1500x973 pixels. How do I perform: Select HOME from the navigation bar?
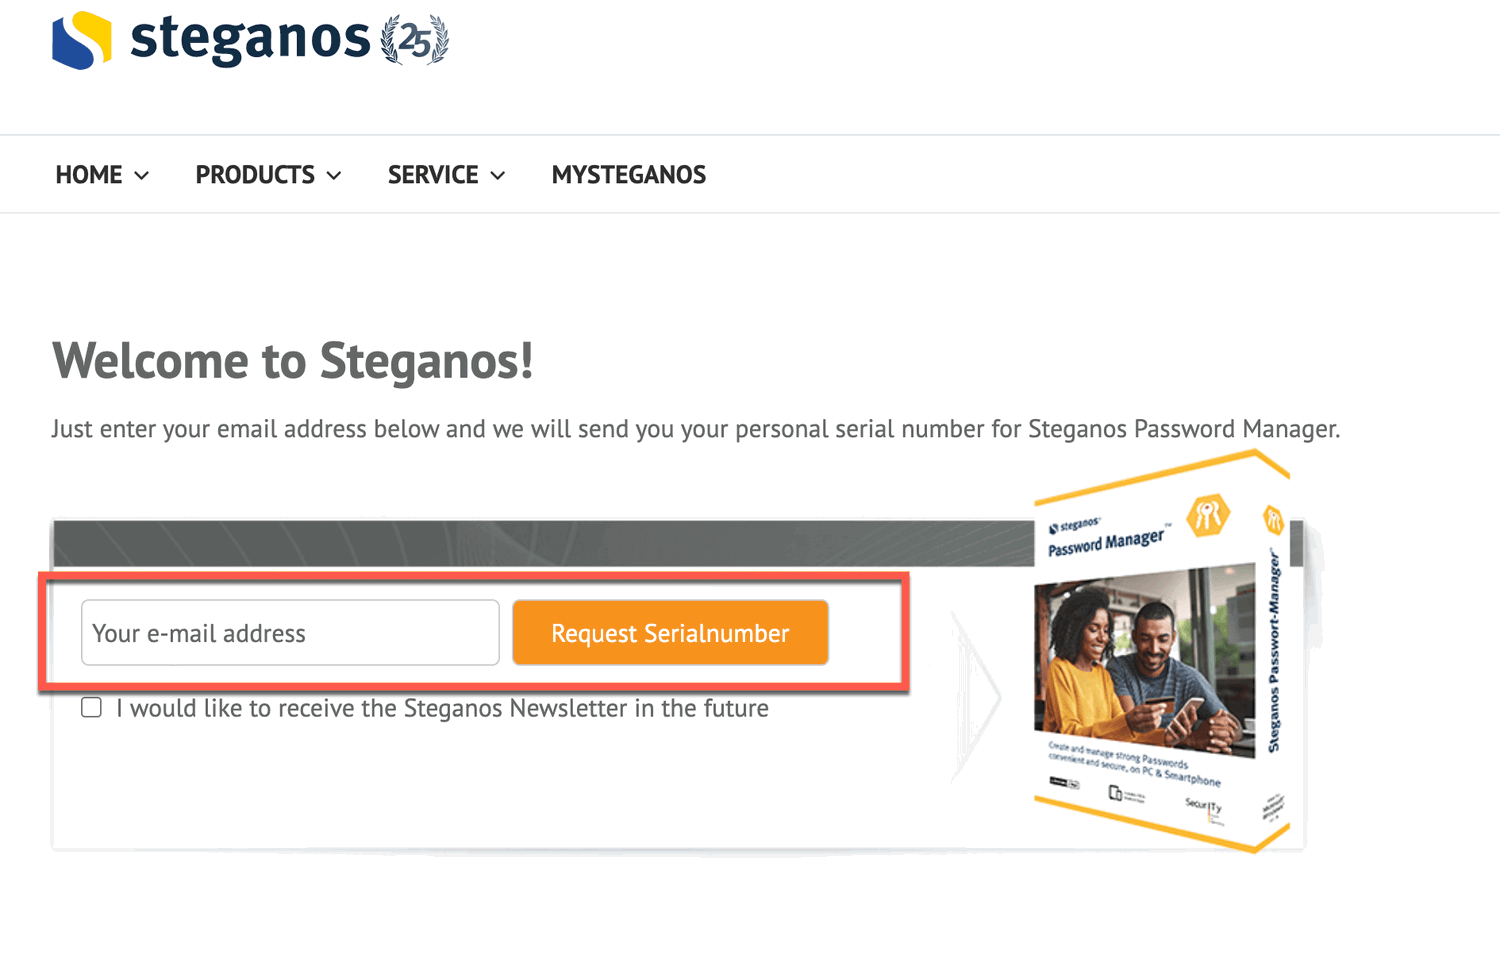click(x=88, y=174)
